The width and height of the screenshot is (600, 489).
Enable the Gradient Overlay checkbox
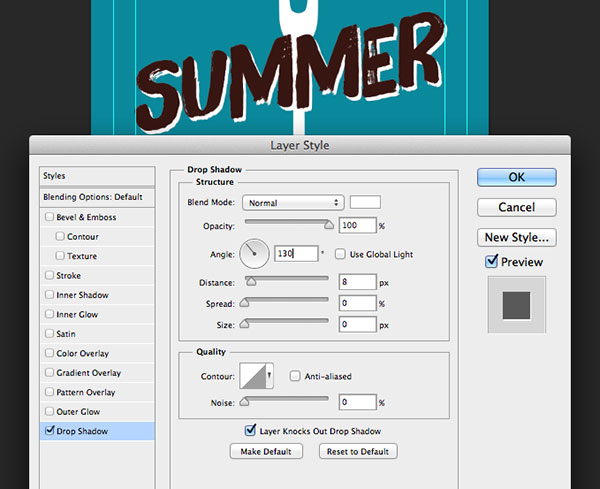point(49,372)
